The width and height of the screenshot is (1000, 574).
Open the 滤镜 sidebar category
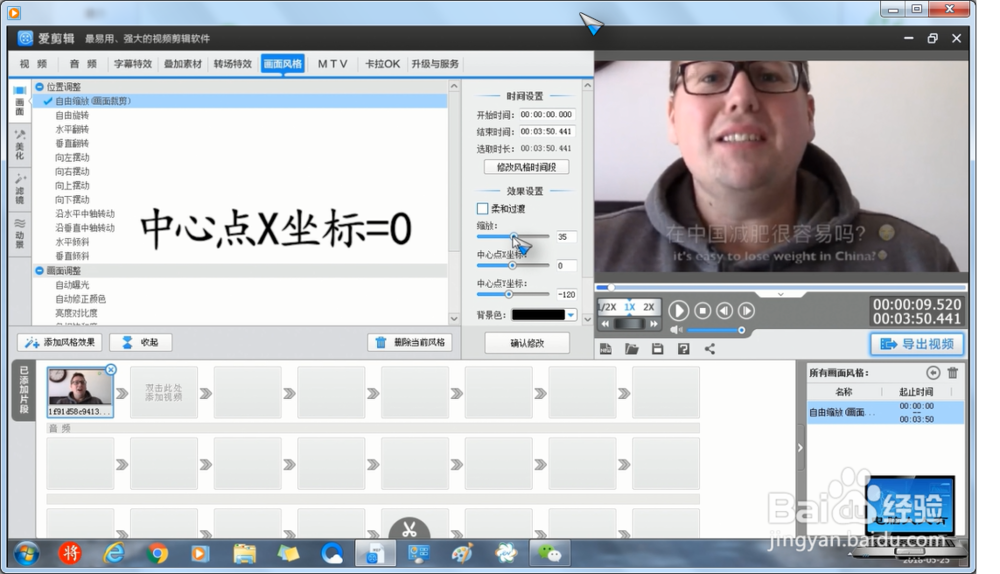pyautogui.click(x=20, y=189)
